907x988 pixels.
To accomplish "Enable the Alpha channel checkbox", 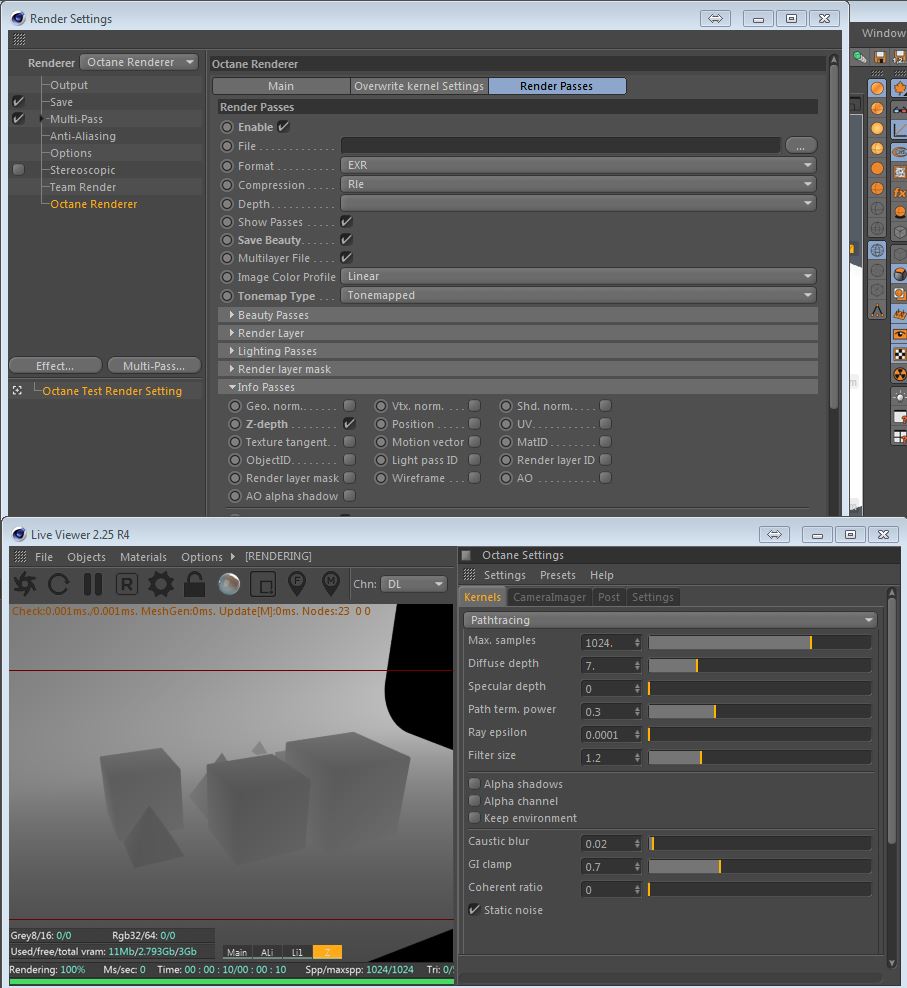I will click(x=475, y=801).
